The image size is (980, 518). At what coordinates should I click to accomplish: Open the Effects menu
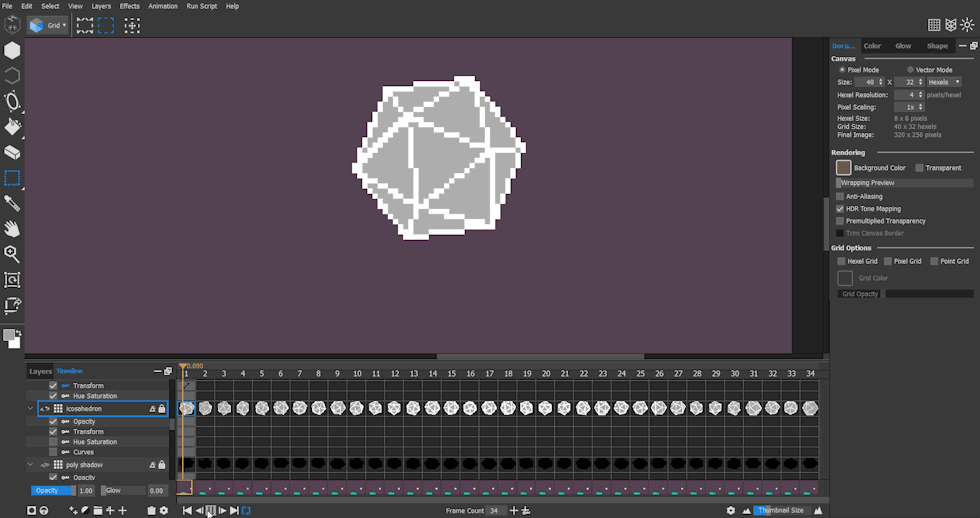pyautogui.click(x=130, y=6)
